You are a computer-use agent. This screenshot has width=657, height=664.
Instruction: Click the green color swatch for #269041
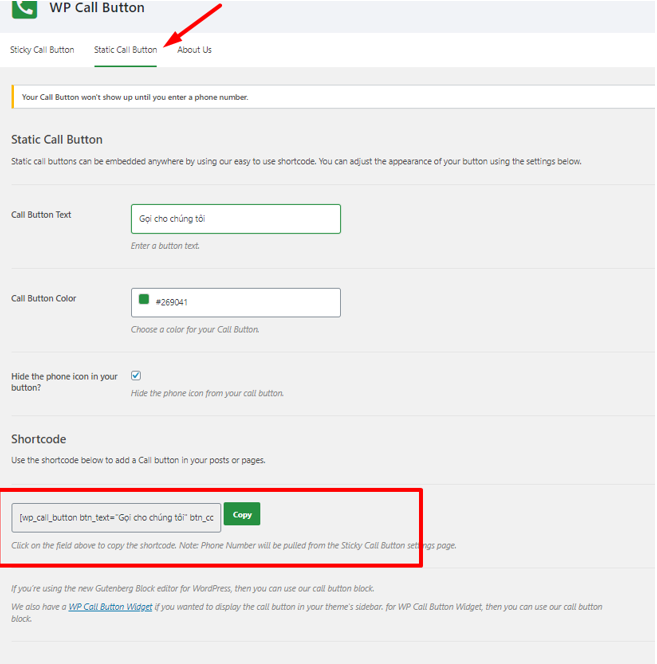click(x=144, y=299)
